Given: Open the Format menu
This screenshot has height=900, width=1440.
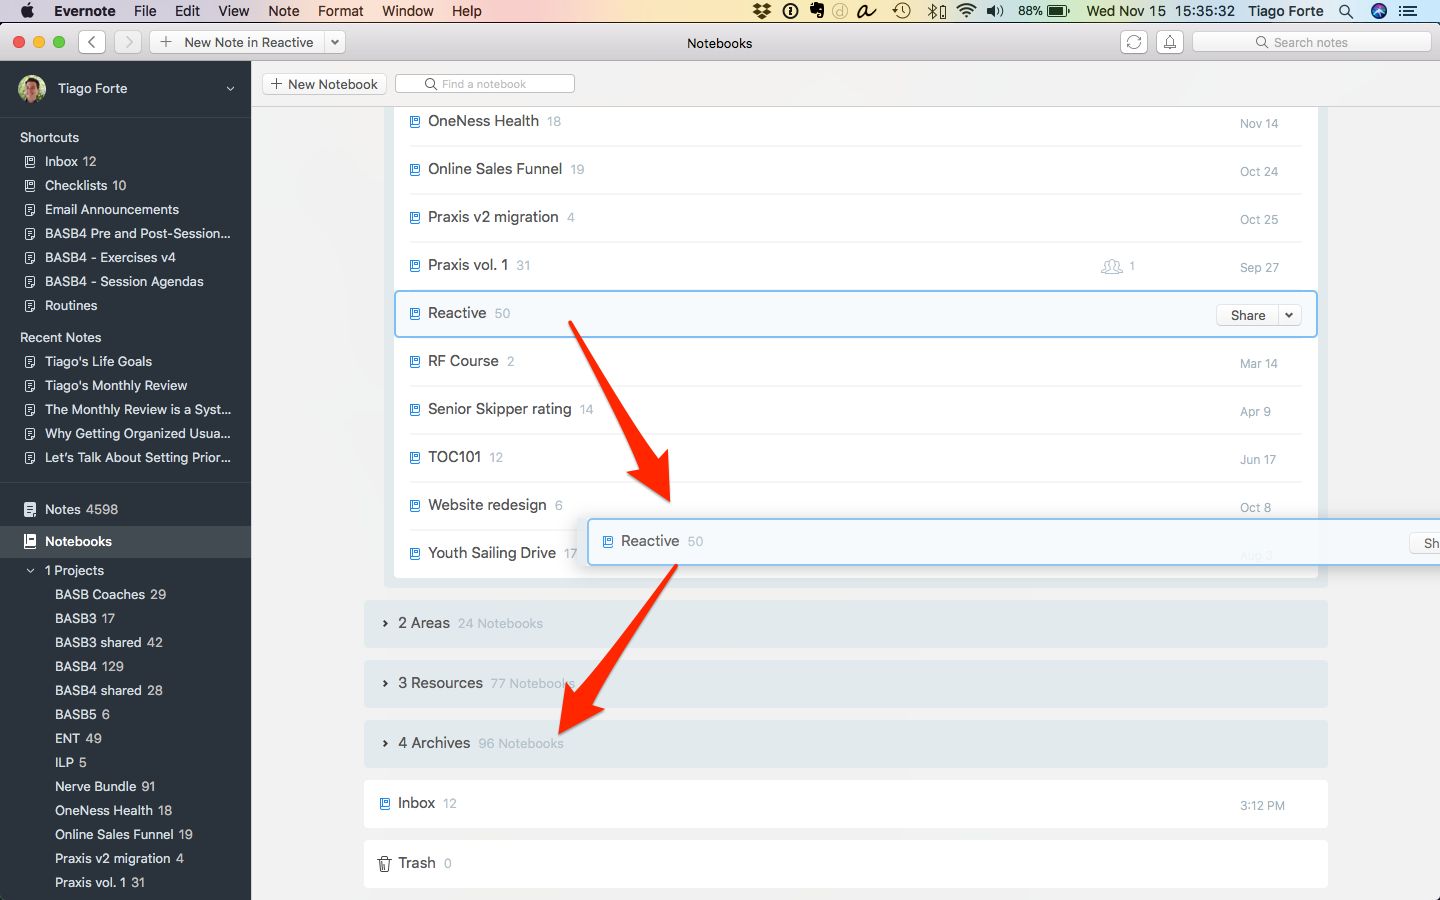Looking at the screenshot, I should [x=341, y=11].
